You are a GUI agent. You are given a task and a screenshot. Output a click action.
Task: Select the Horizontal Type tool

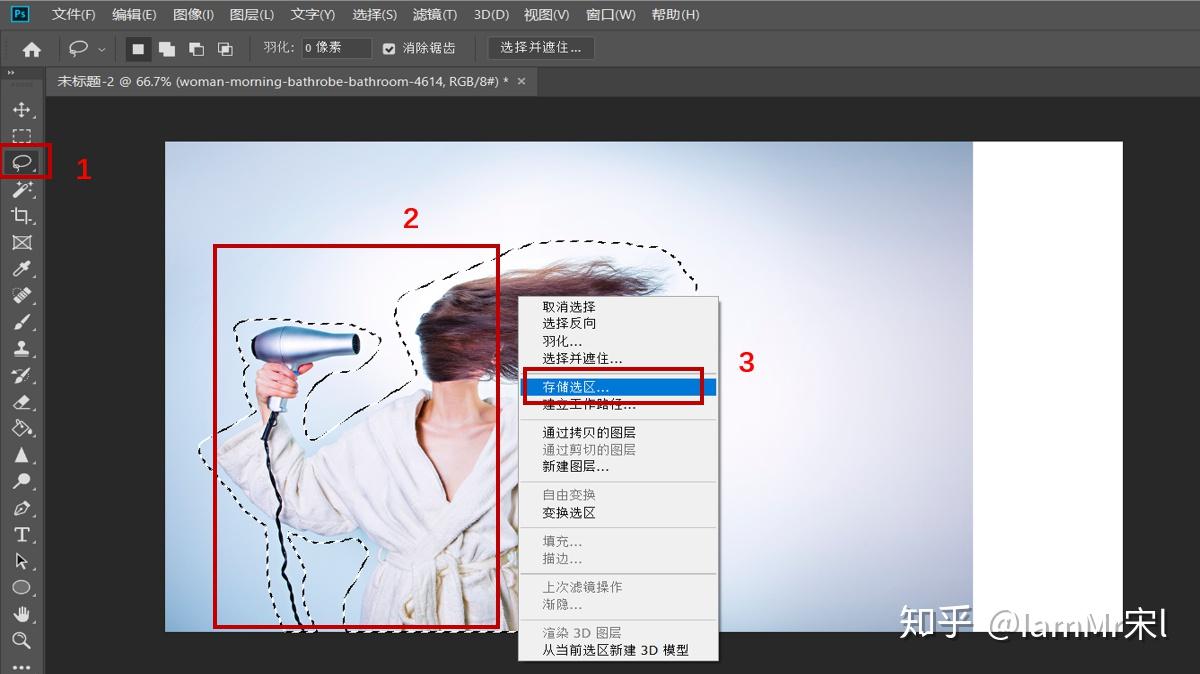22,535
